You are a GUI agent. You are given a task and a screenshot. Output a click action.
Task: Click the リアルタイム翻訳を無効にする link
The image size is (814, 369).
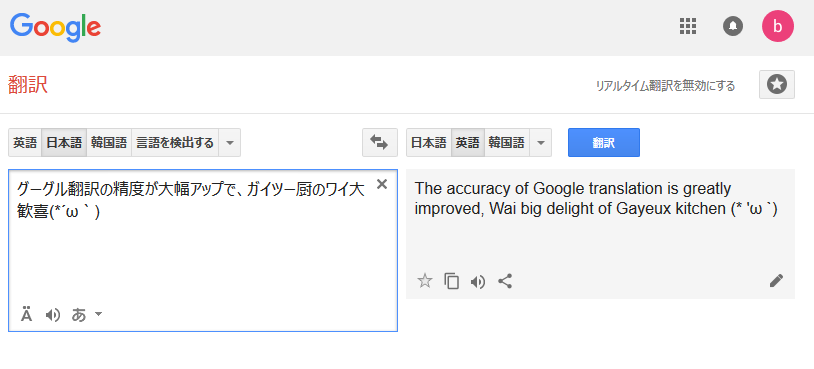(x=665, y=86)
